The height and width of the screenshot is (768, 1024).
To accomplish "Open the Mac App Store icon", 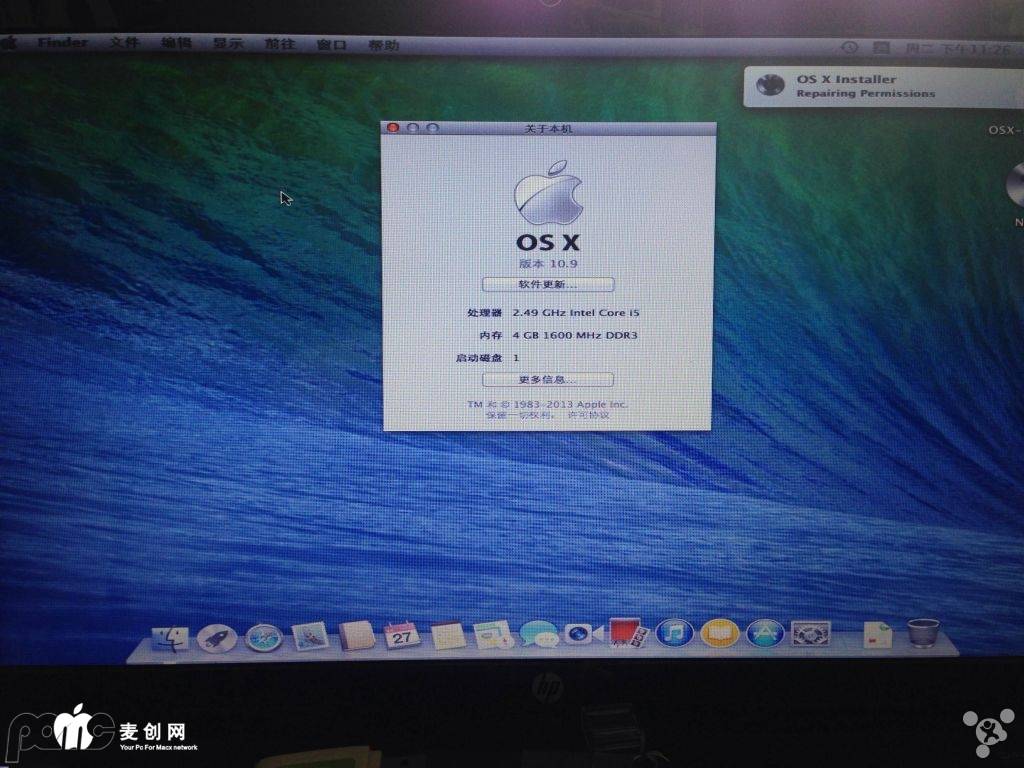I will pyautogui.click(x=765, y=633).
